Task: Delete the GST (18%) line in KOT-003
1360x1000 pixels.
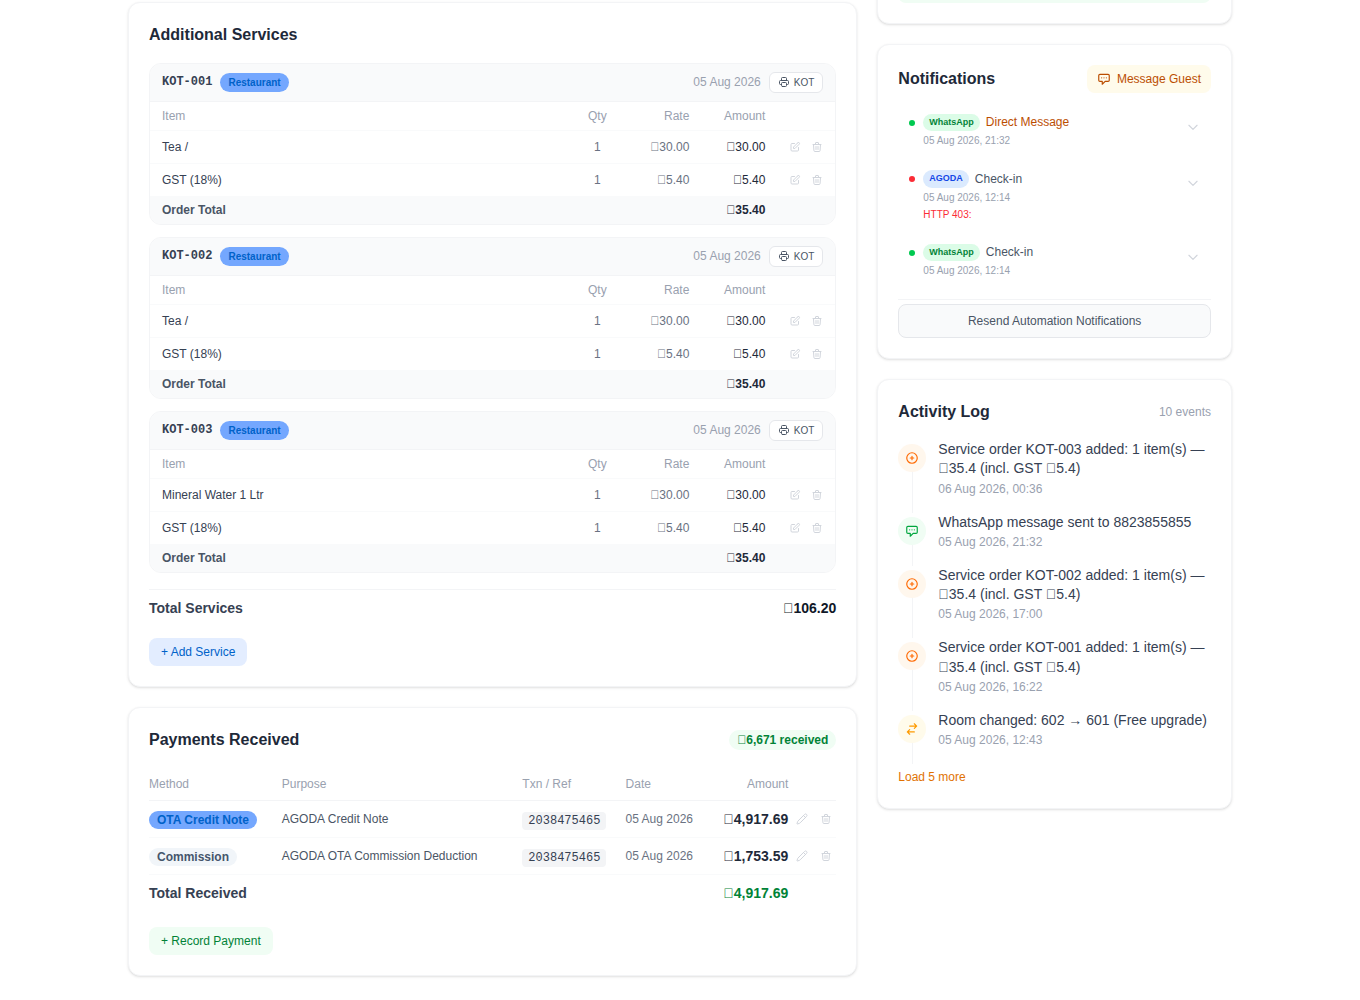Action: coord(817,528)
